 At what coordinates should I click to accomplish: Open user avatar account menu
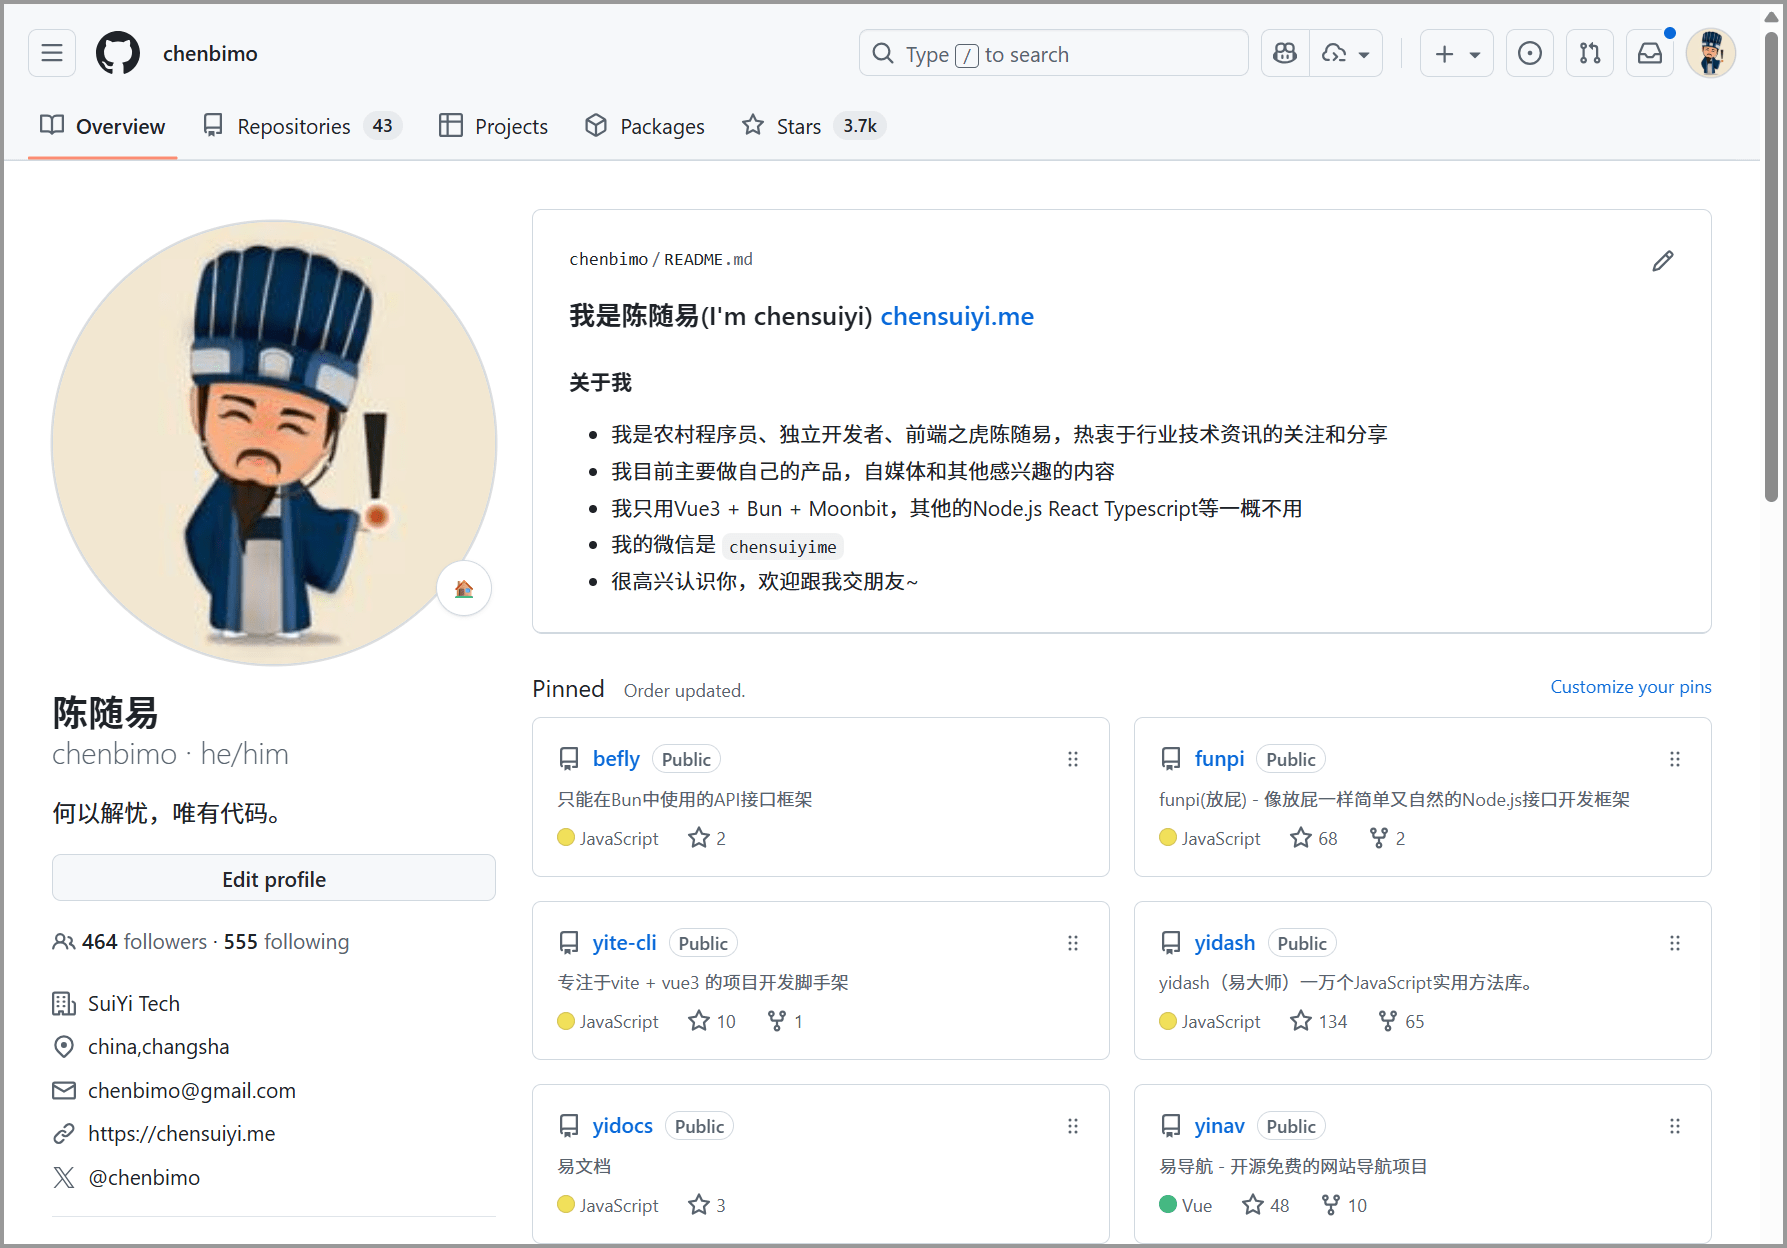(x=1710, y=54)
